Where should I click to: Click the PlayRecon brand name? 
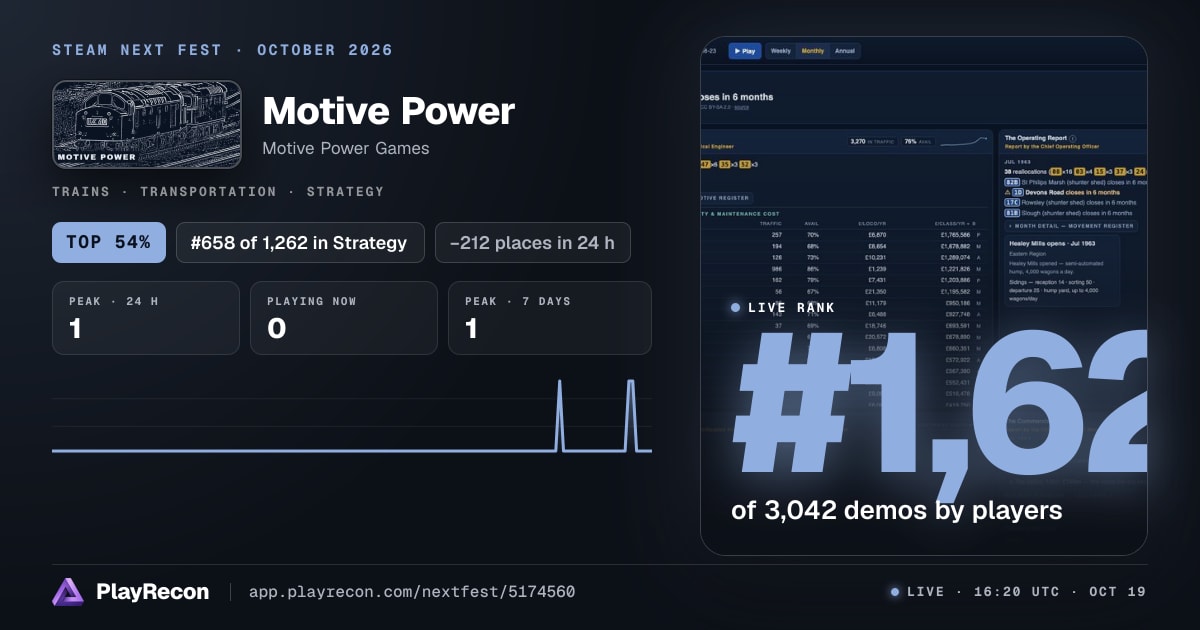[x=153, y=592]
